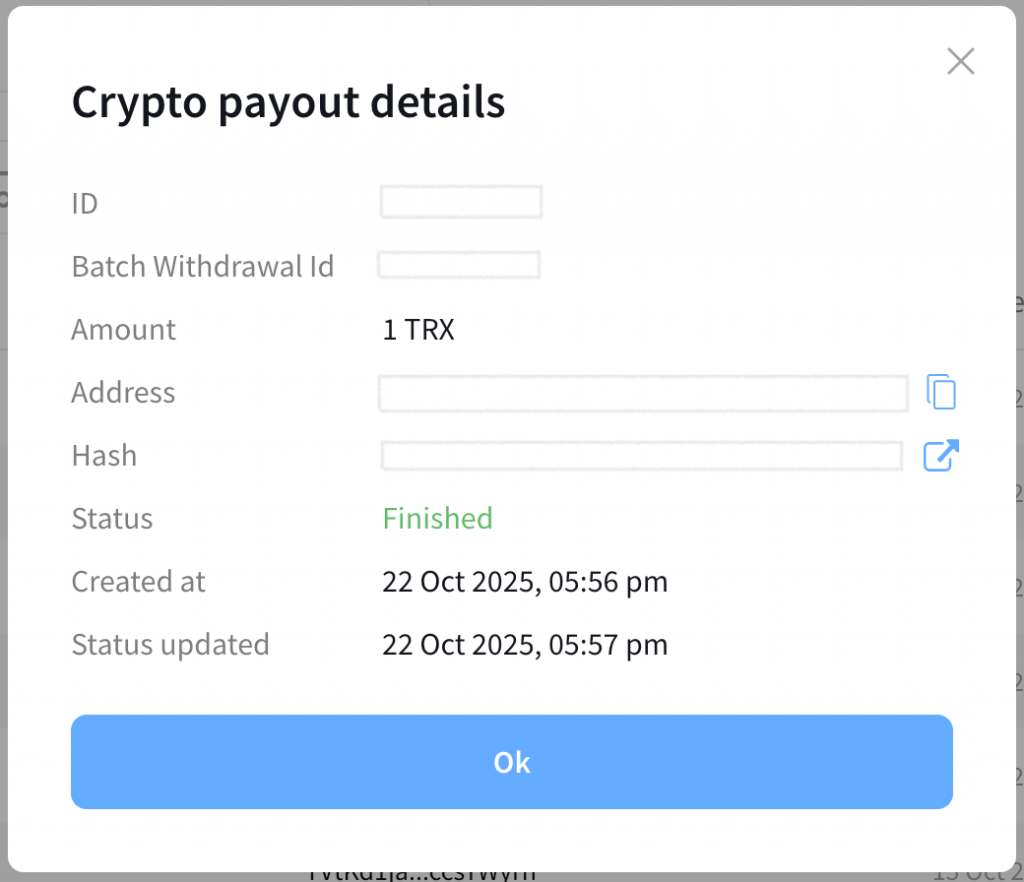Open the transaction hash in explorer
1024x882 pixels.
pyautogui.click(x=940, y=456)
